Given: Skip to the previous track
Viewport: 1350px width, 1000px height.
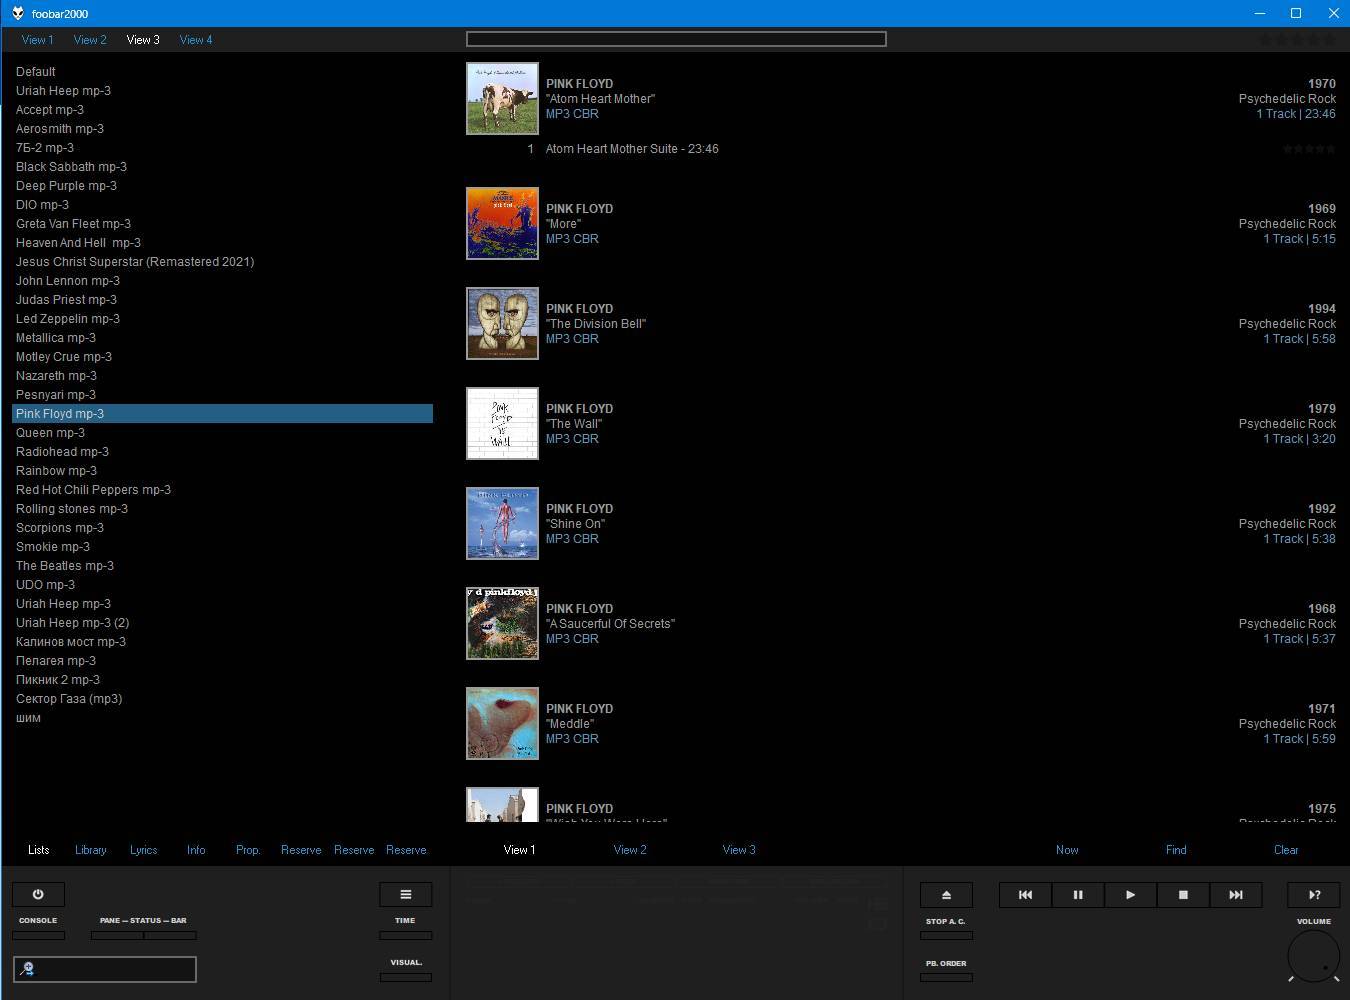Looking at the screenshot, I should 1025,895.
